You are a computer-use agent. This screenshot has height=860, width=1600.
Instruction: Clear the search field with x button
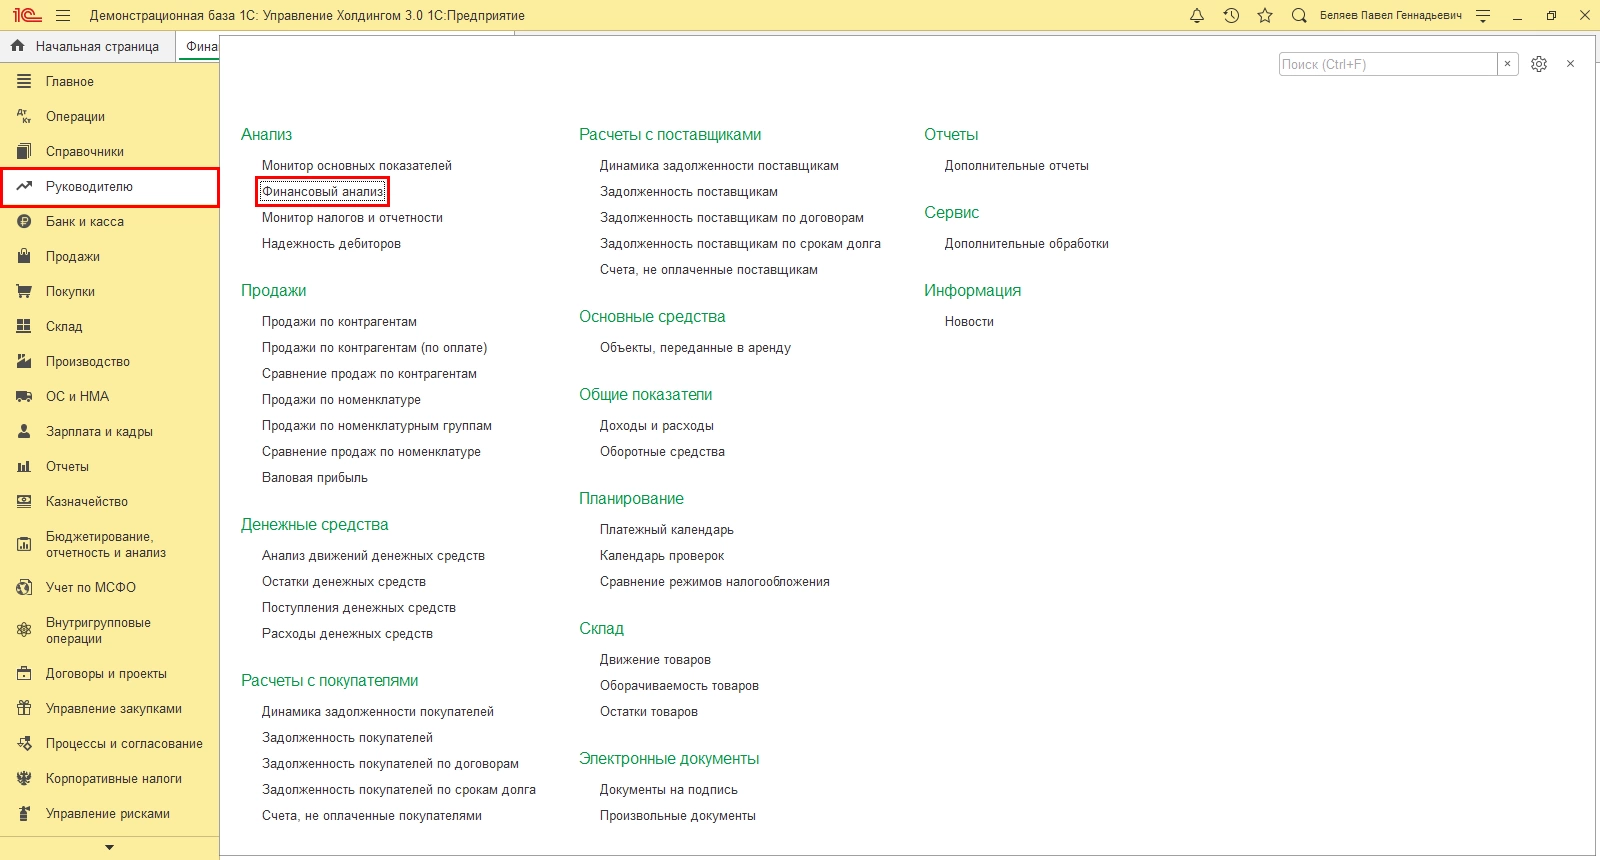(x=1508, y=64)
